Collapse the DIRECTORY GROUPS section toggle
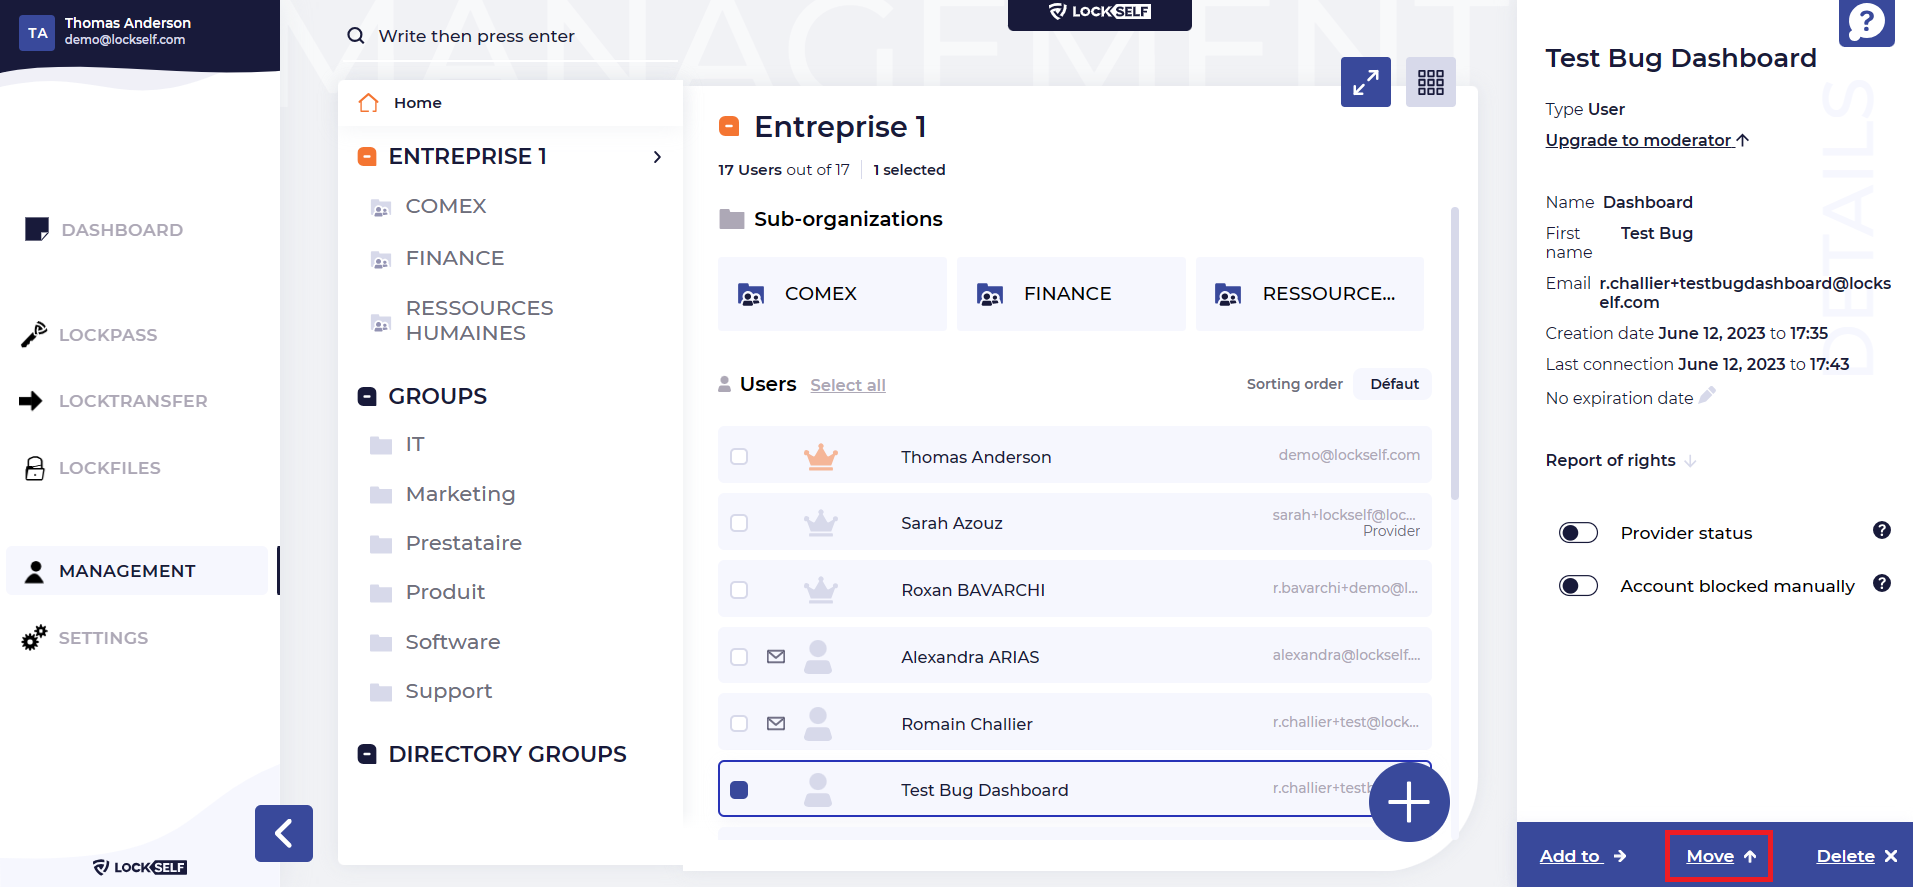Viewport: 1913px width, 887px height. click(367, 754)
